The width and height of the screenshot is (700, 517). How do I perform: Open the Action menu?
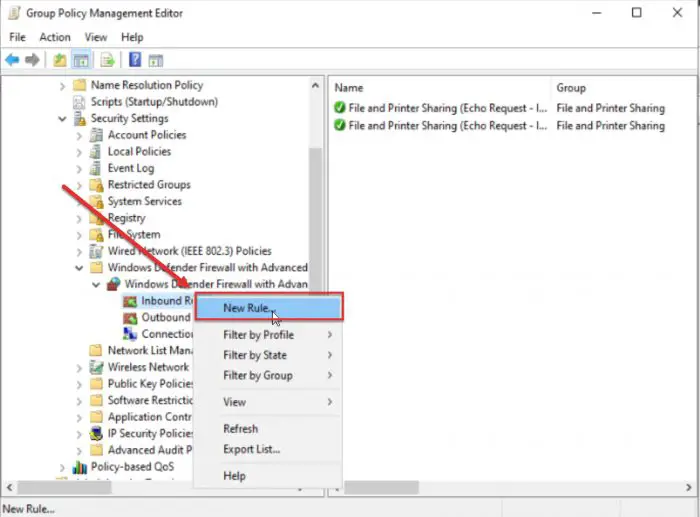55,37
